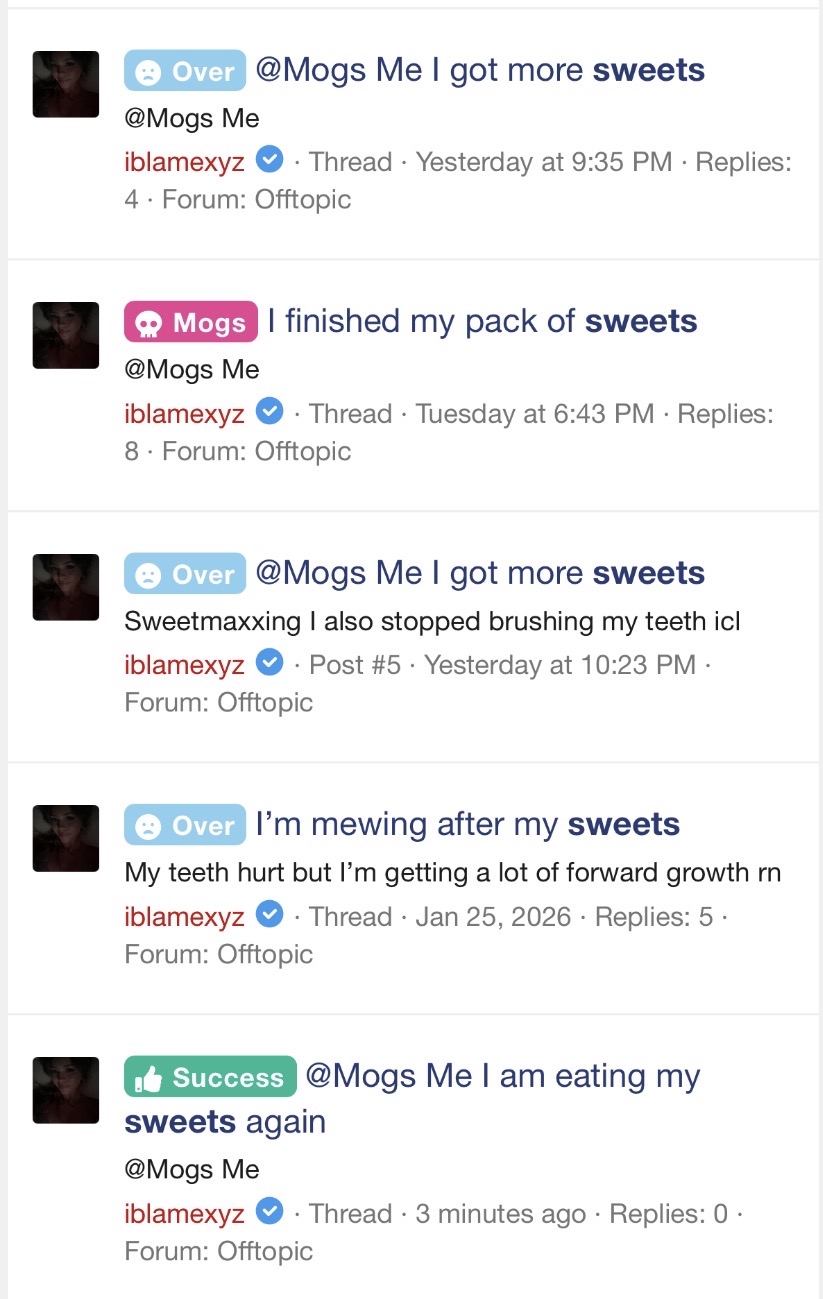This screenshot has height=1299, width=823.
Task: Click the pink 'Mogs' skull prefix badge
Action: point(190,322)
